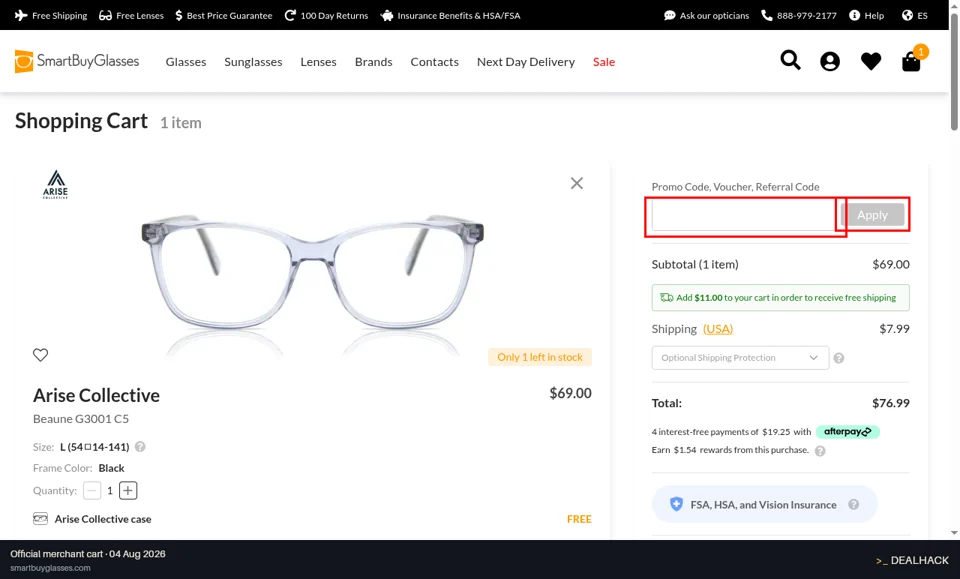Add Beaune G3001 to wishlist heart

click(40, 355)
